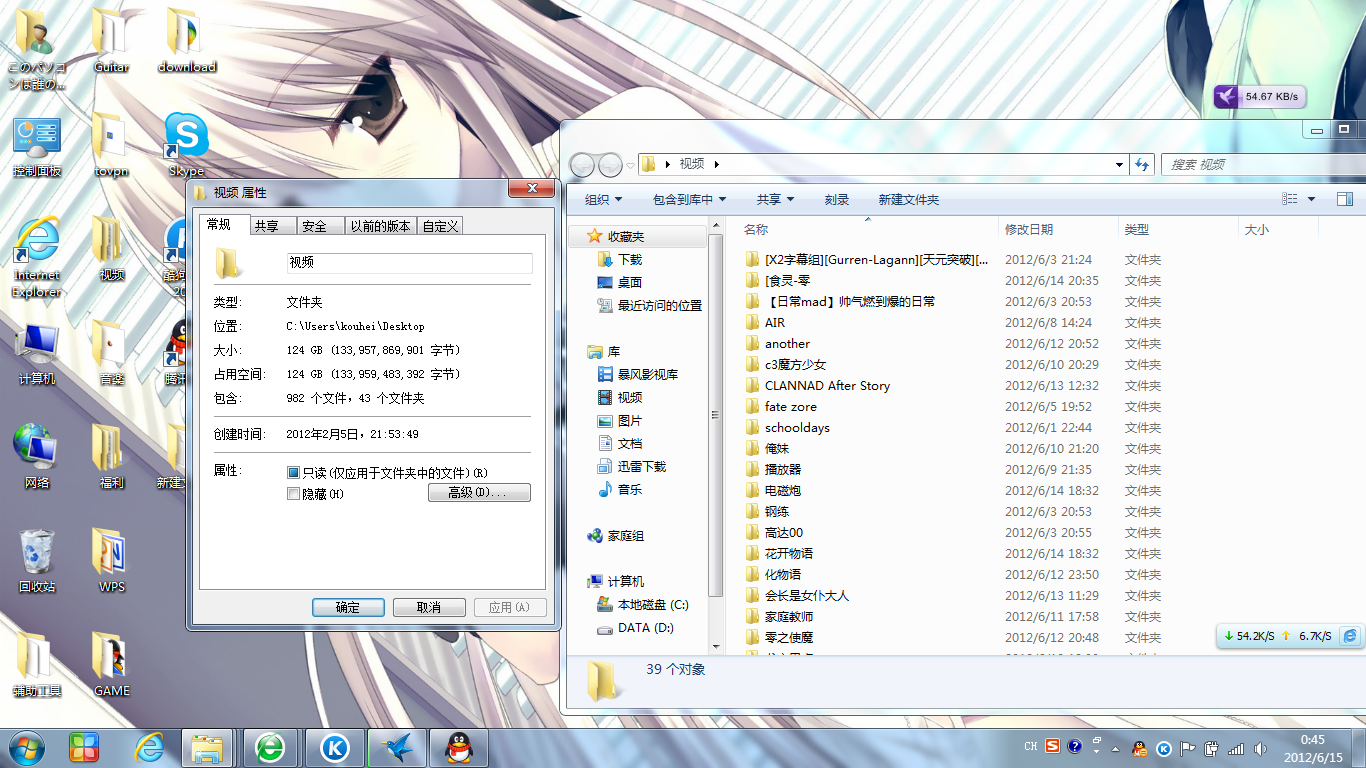Toggle the 只读 read-only checkbox
The height and width of the screenshot is (768, 1366).
coord(293,472)
